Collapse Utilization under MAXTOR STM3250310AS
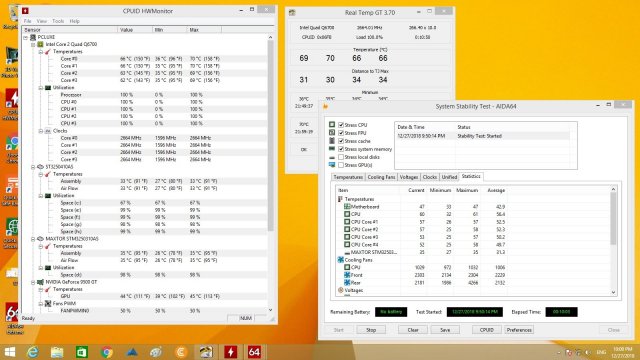Screen dimensions: 640x360 click(x=40, y=268)
